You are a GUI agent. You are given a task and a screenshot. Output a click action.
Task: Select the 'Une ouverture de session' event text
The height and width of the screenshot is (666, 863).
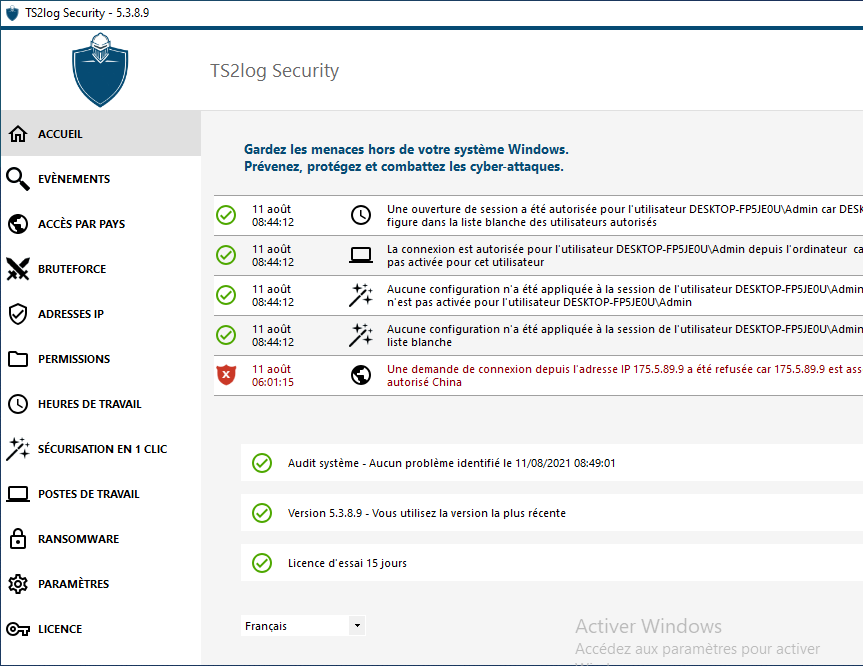[625, 216]
